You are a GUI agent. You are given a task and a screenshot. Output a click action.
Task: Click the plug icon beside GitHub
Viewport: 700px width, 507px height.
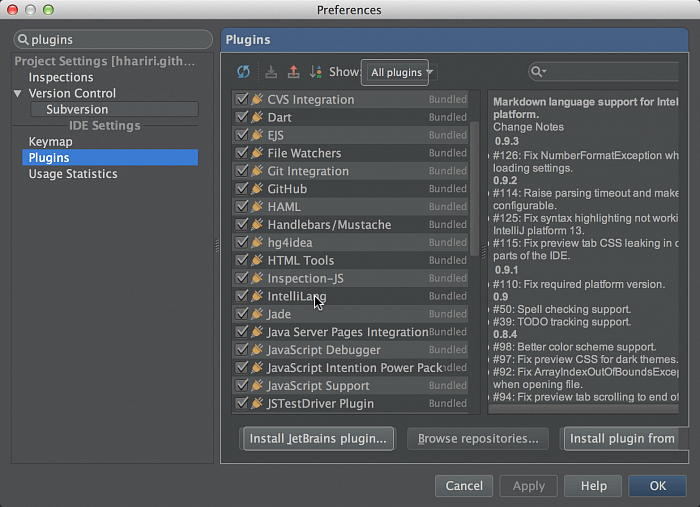pyautogui.click(x=257, y=189)
